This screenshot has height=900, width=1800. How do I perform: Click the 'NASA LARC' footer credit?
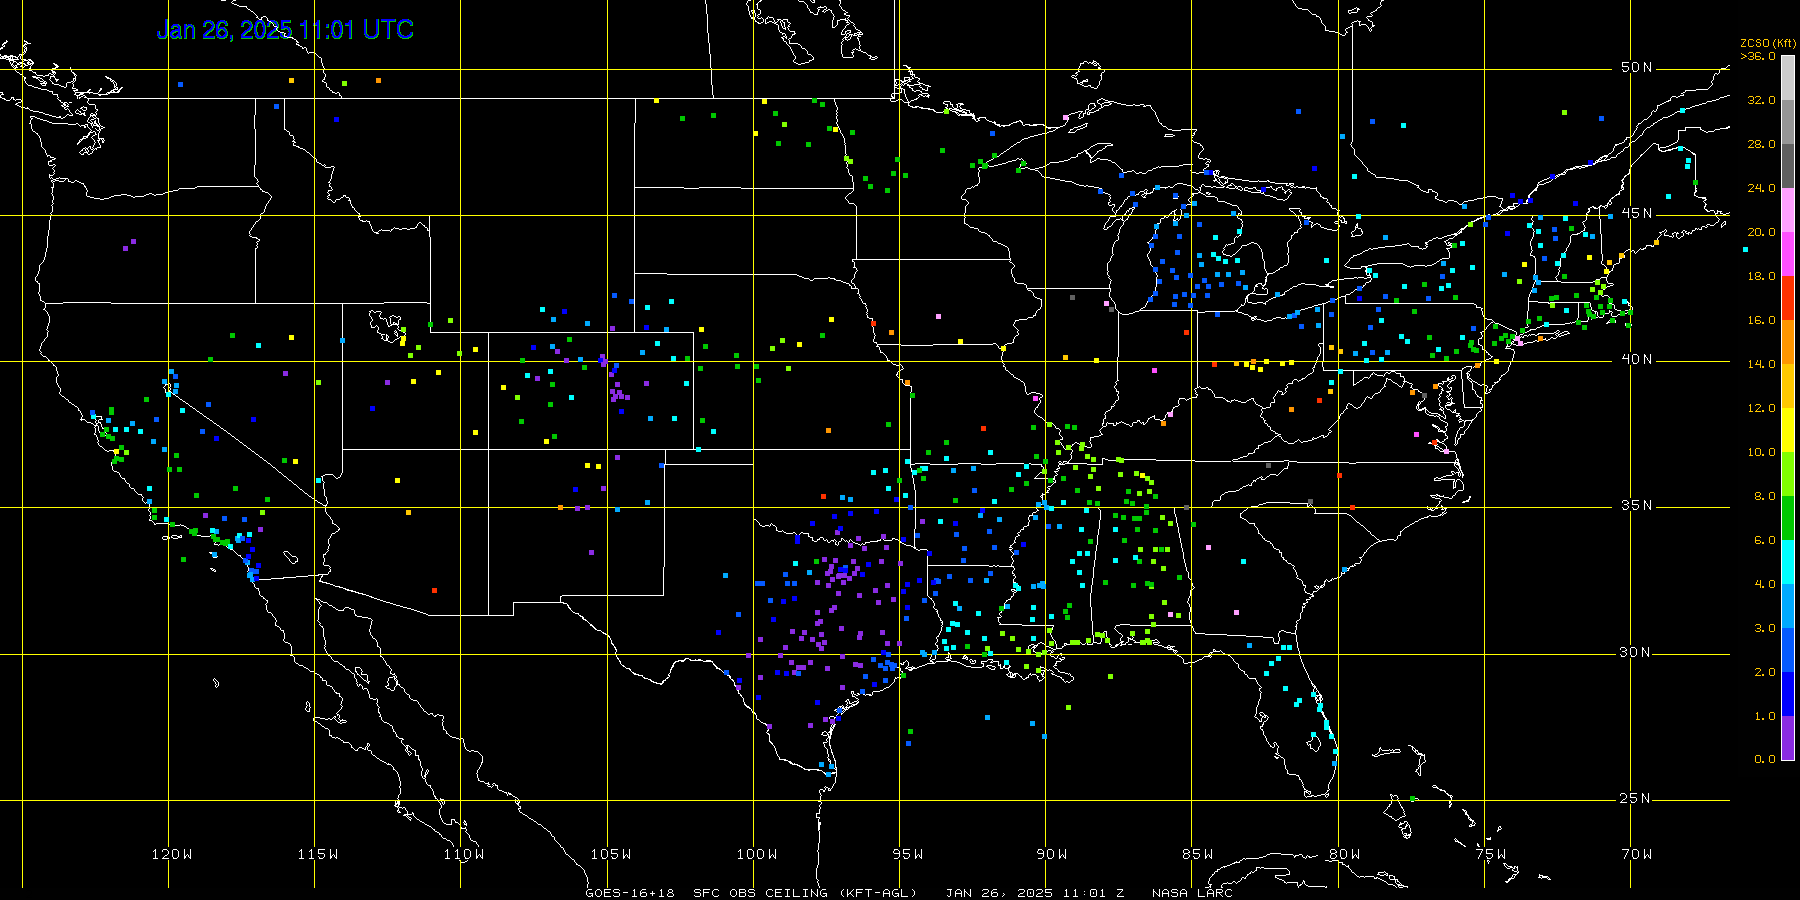1192,893
